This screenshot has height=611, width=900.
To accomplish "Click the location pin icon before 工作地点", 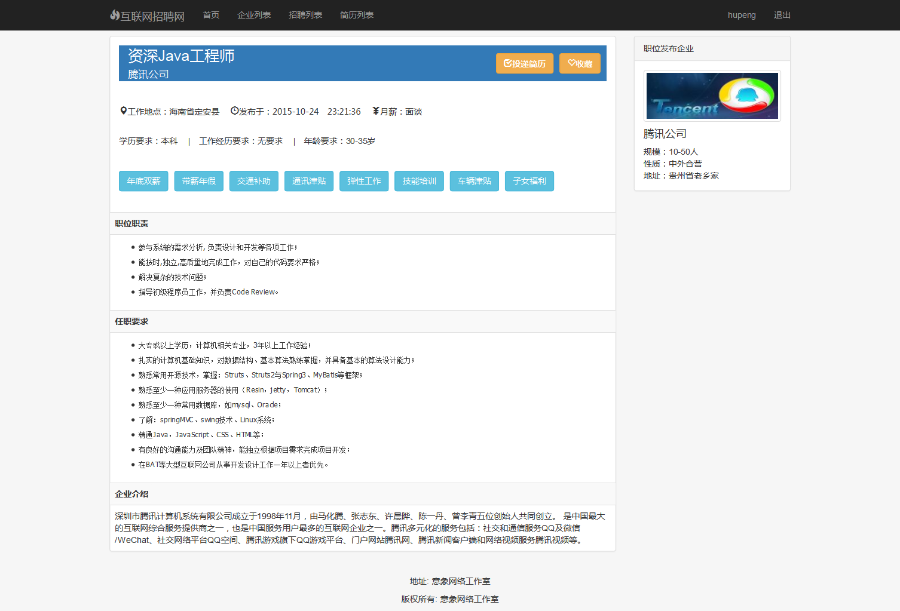I will [123, 112].
